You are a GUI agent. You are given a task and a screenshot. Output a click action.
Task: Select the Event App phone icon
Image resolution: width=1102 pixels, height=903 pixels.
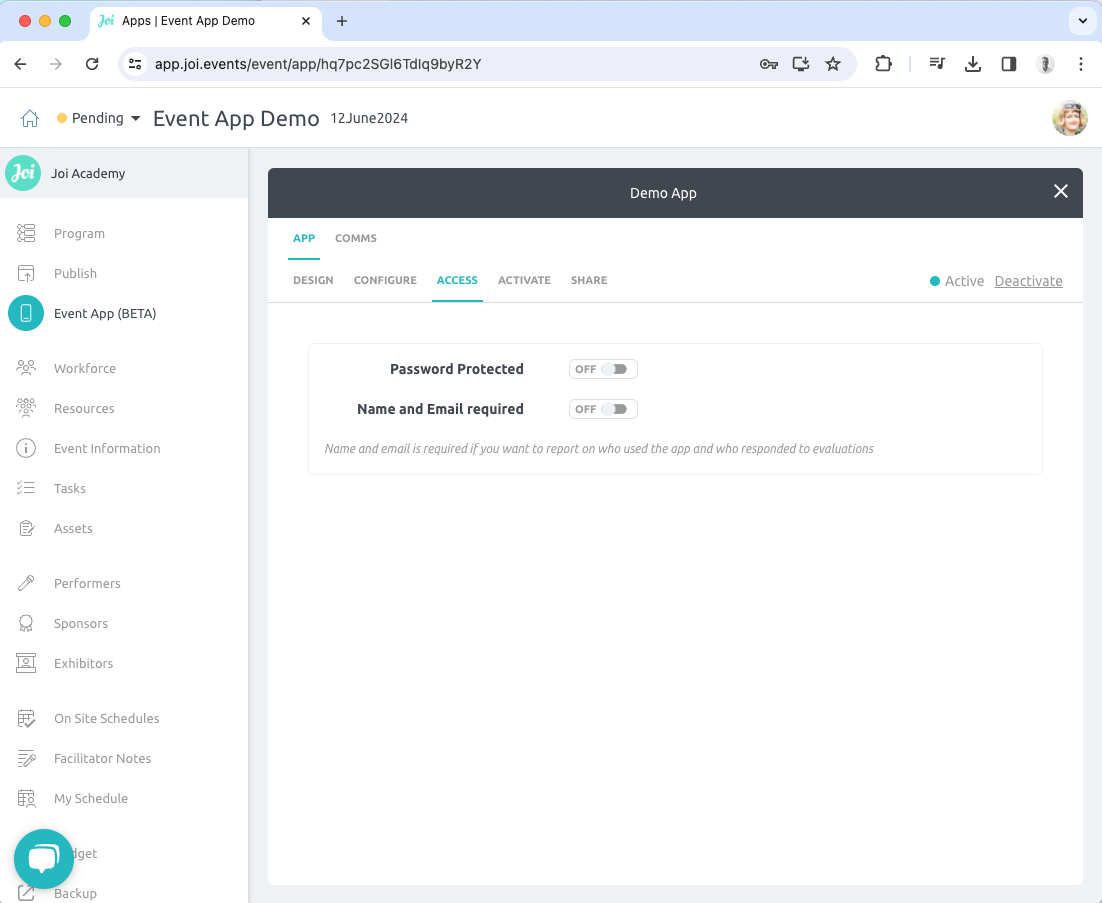click(26, 313)
